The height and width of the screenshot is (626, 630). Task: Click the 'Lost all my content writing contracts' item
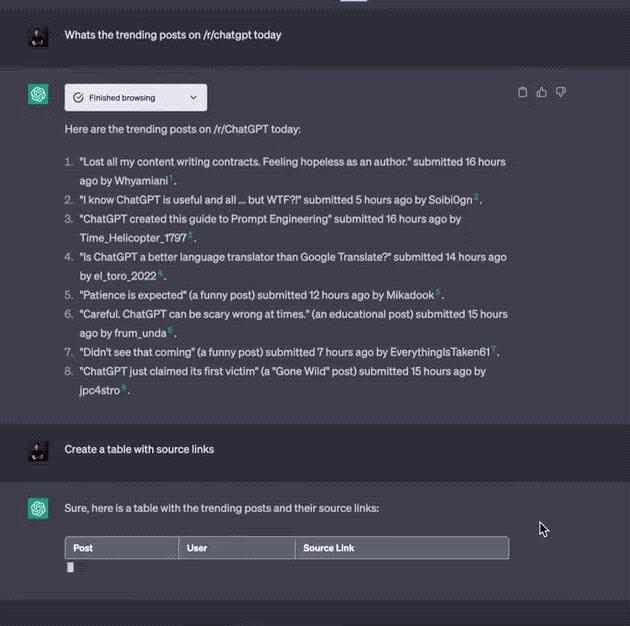[x=292, y=171]
